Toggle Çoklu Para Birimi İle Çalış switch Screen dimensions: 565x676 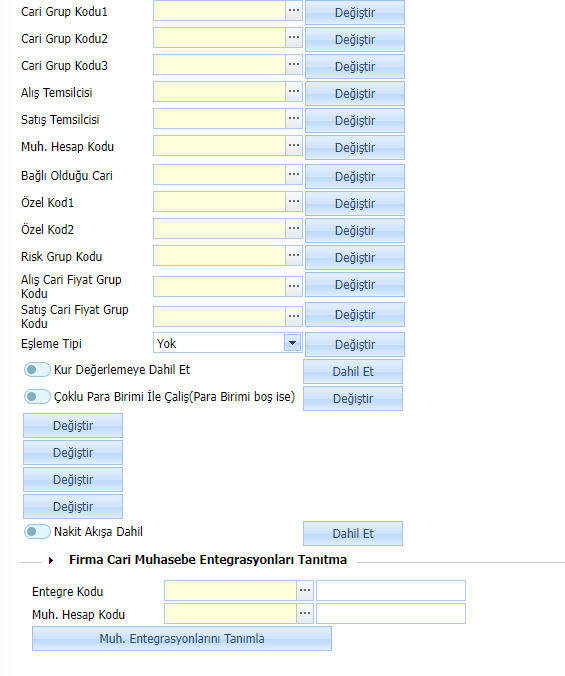[x=37, y=397]
